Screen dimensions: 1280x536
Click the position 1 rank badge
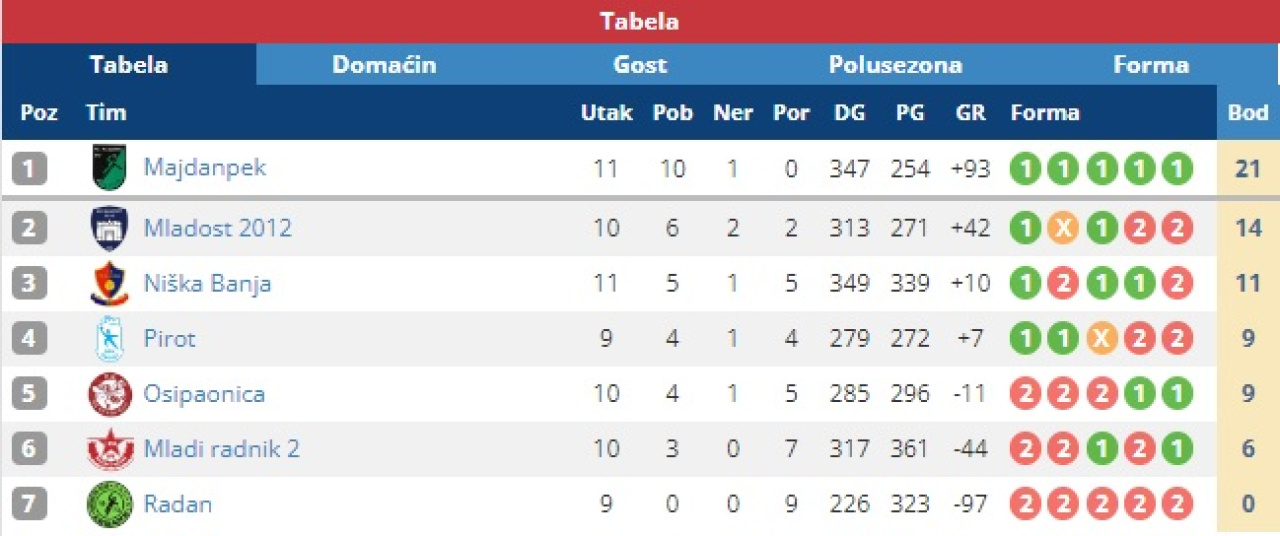(29, 168)
